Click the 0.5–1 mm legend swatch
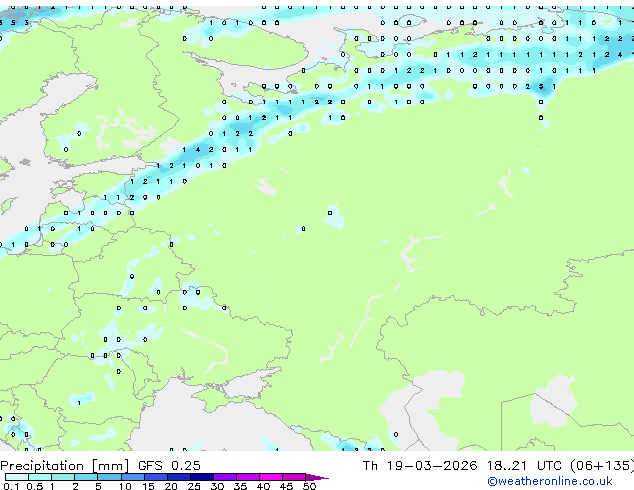Screen dimensions: 634x490 coord(40,477)
